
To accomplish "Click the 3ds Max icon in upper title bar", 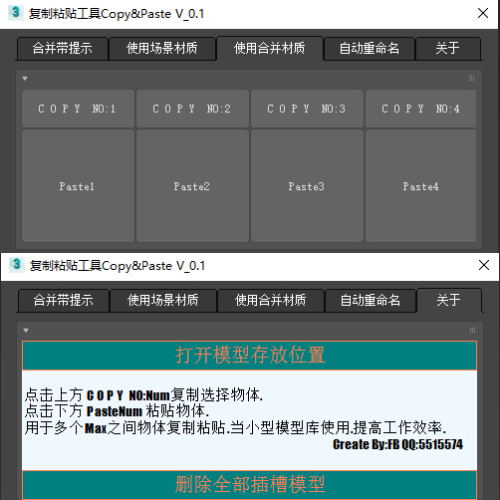I will (x=16, y=13).
